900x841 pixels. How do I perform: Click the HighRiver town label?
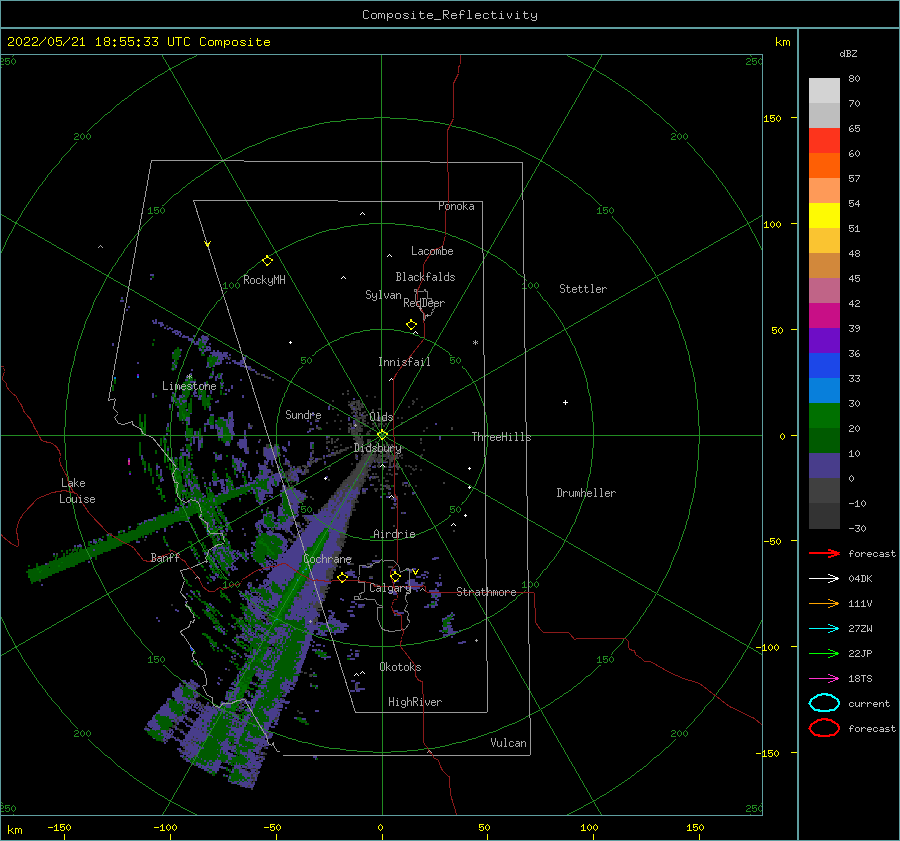point(415,702)
